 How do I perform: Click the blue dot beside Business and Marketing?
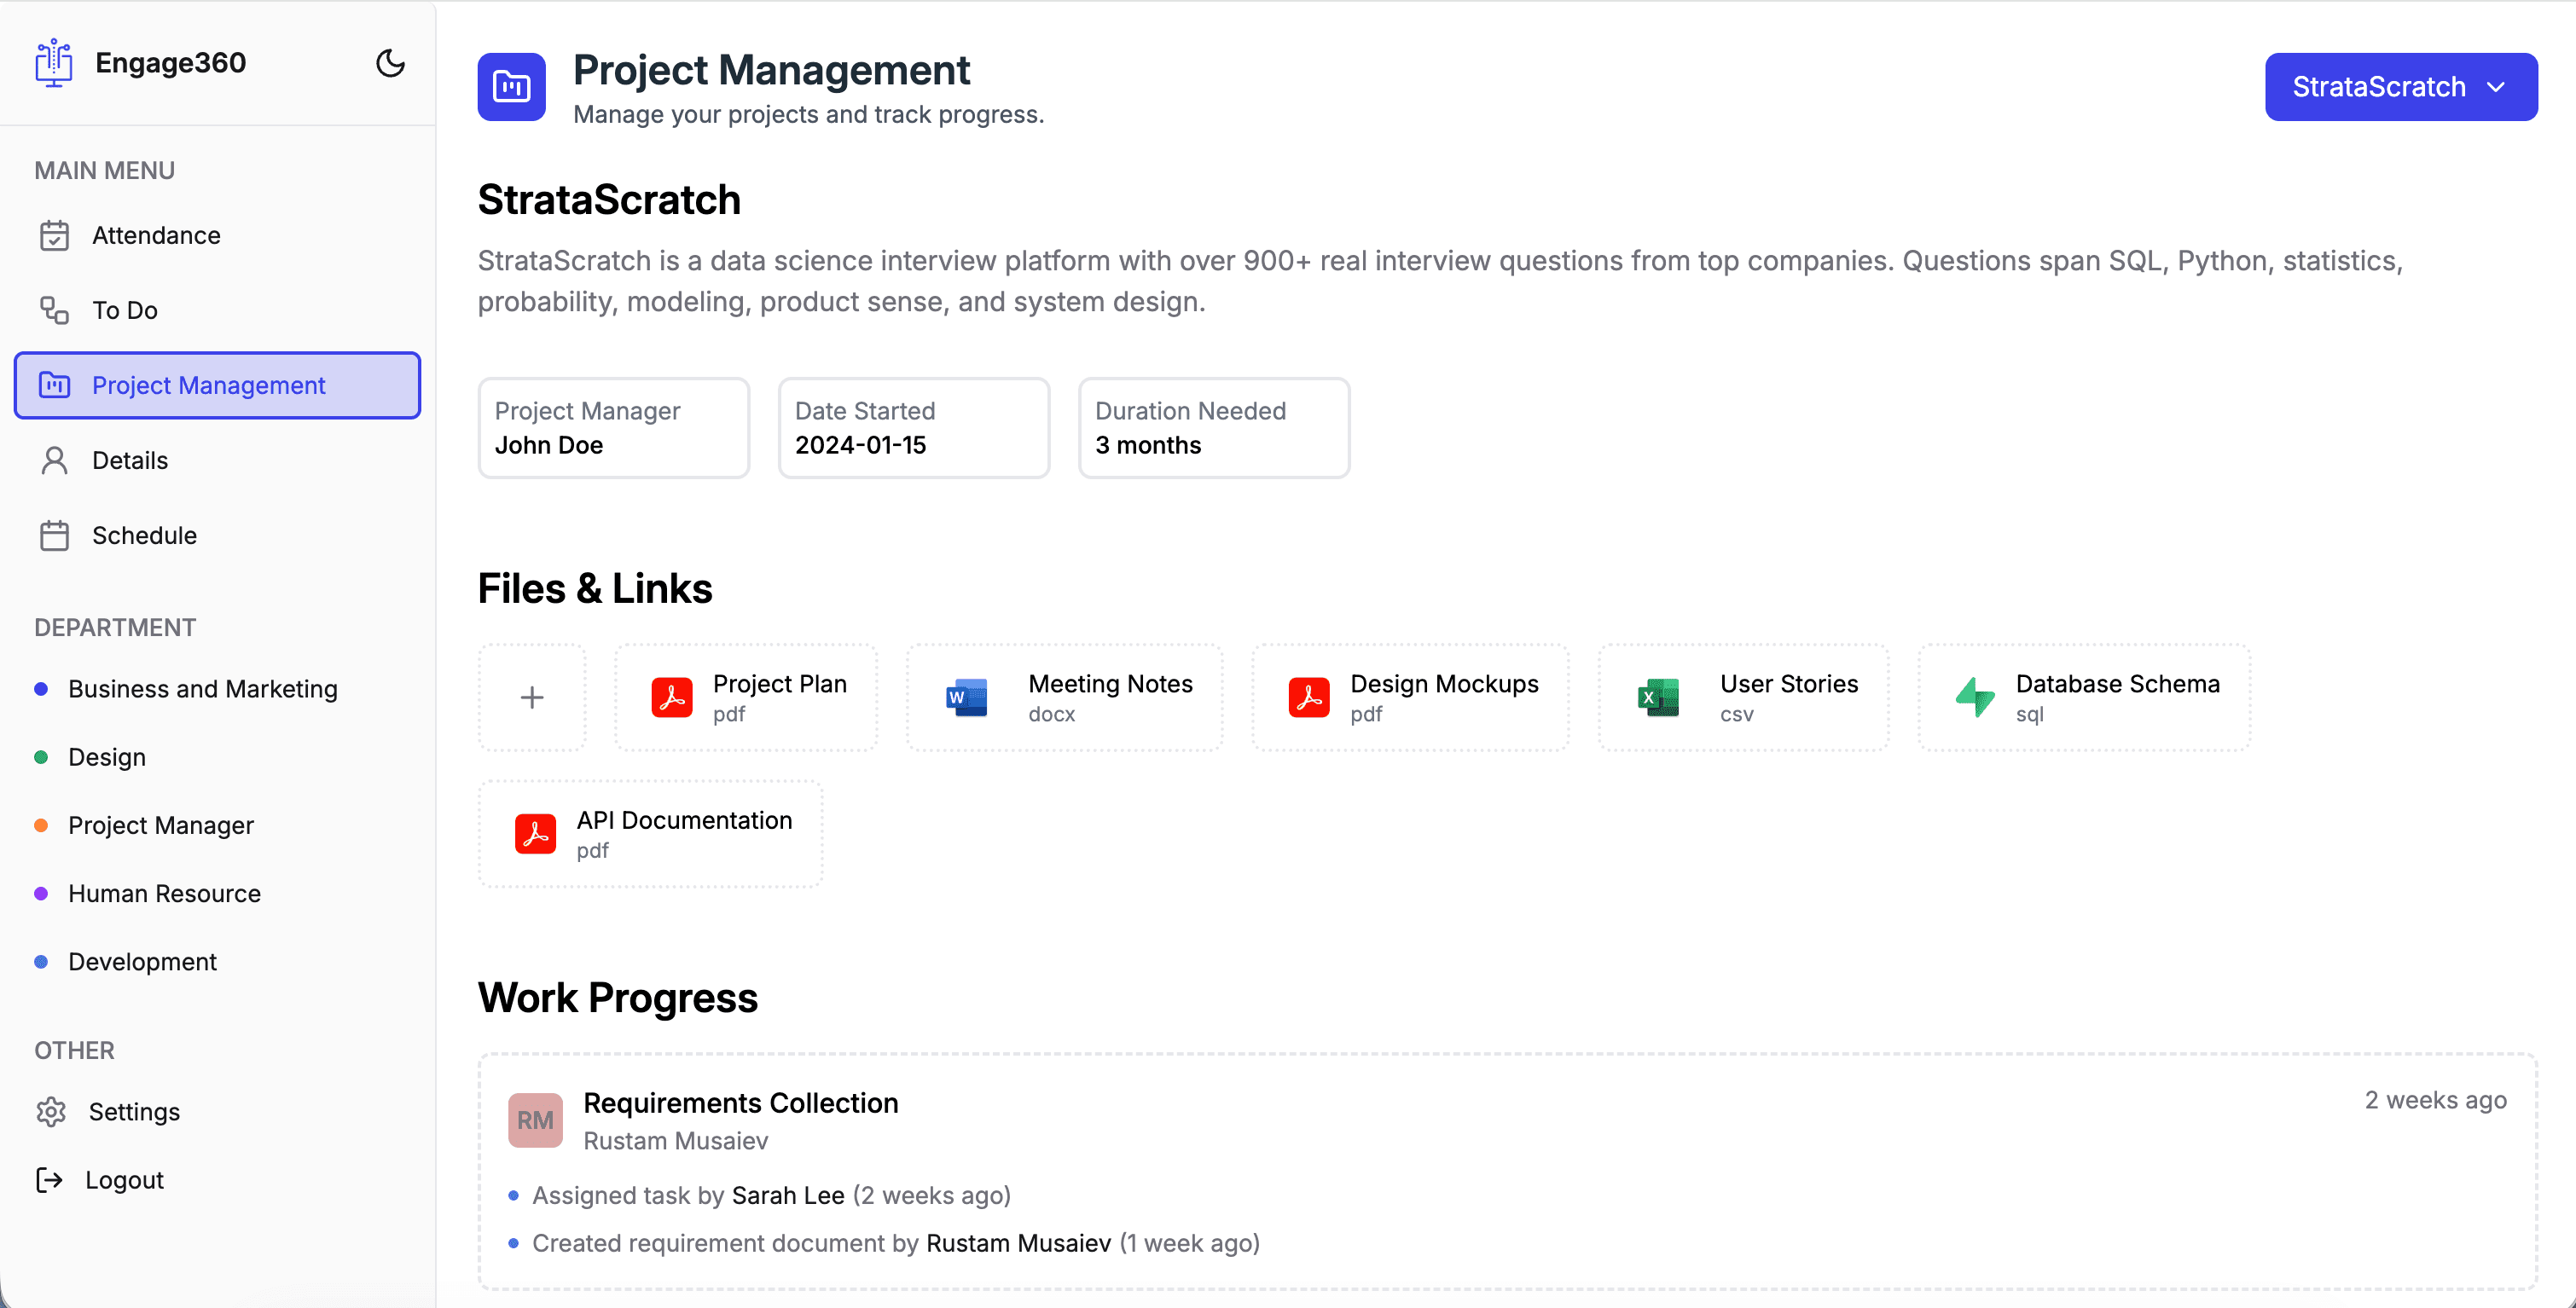click(41, 689)
